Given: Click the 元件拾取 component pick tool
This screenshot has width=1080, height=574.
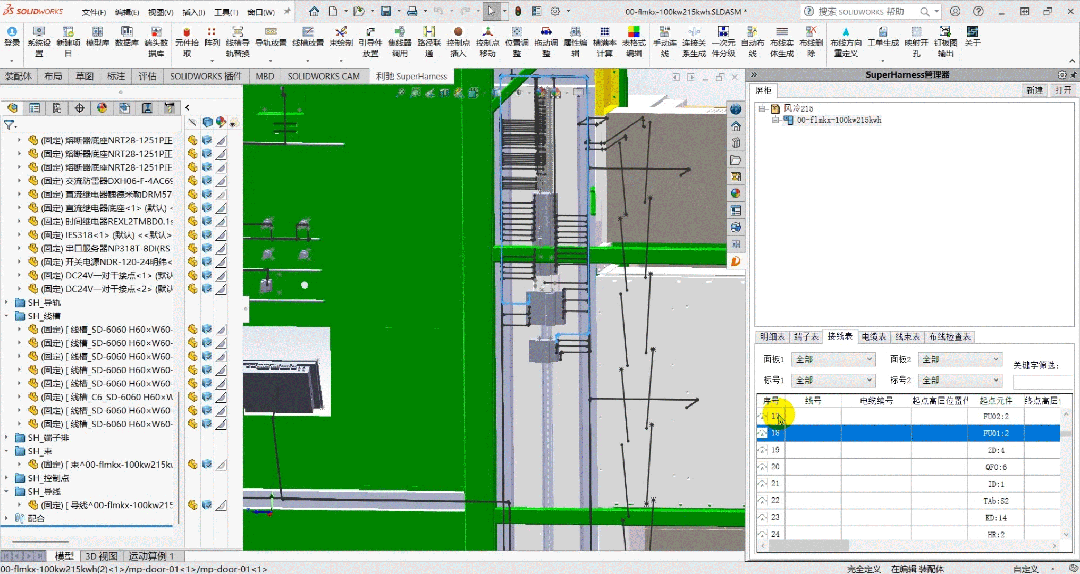Looking at the screenshot, I should point(187,42).
